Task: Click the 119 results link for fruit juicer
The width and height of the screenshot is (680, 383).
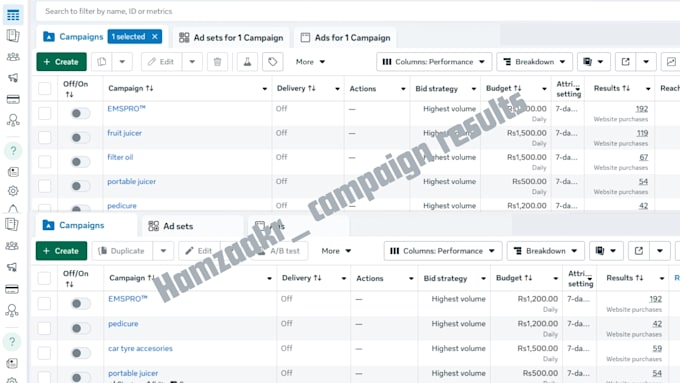Action: [642, 133]
